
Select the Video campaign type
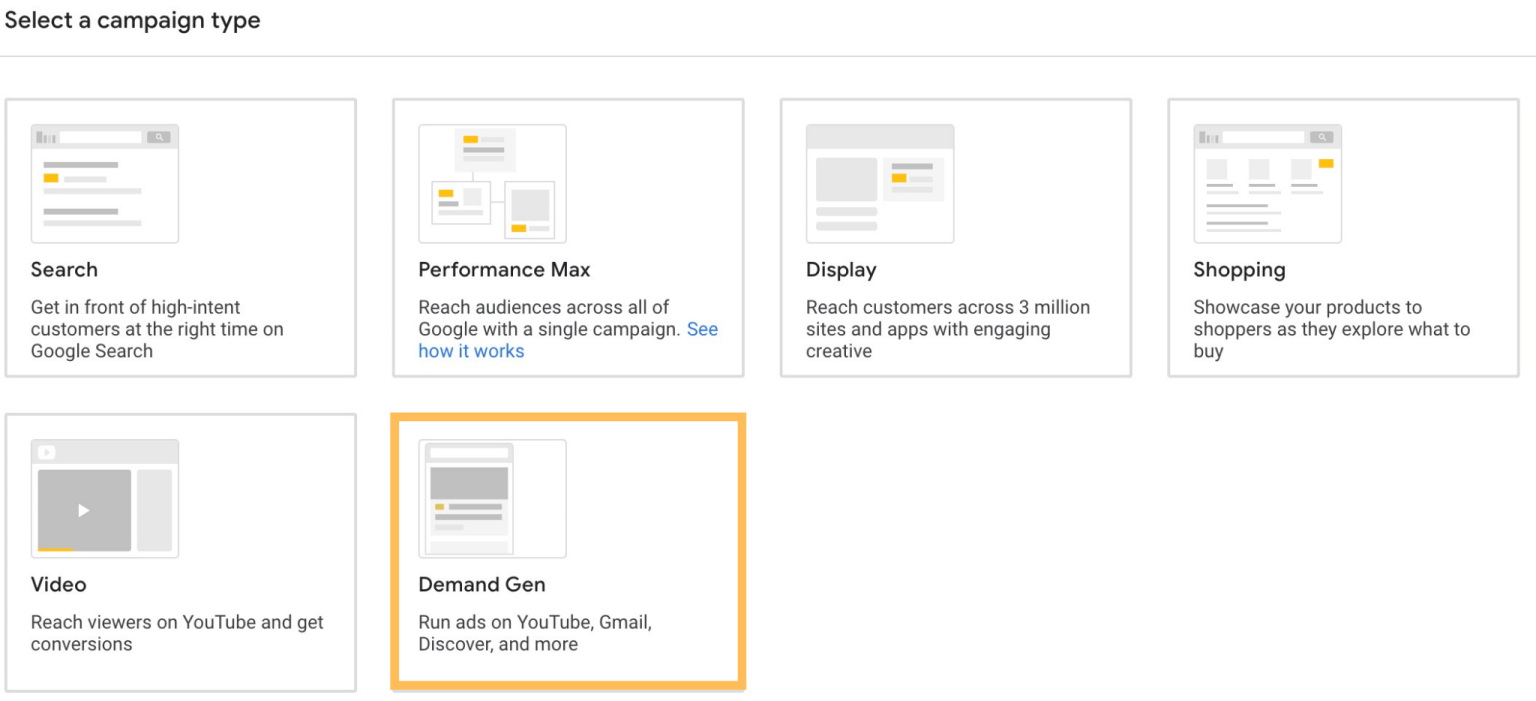(181, 552)
